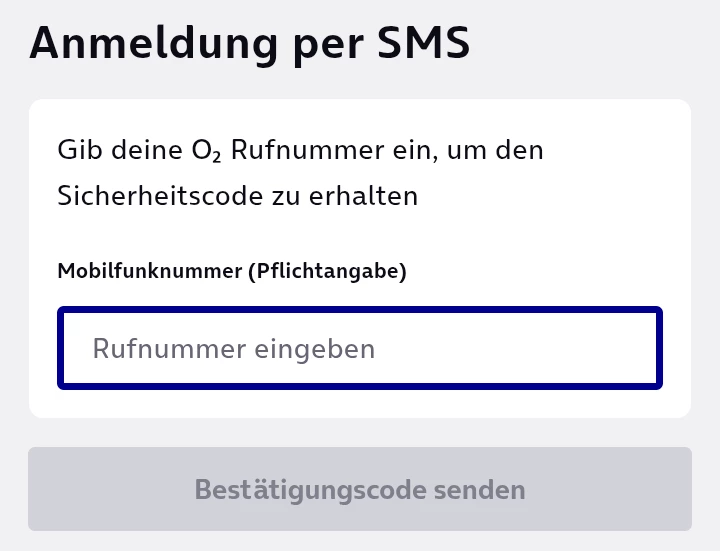Select the 'Rufnummer eingeben' placeholder text
Image resolution: width=720 pixels, height=551 pixels.
[x=234, y=349]
